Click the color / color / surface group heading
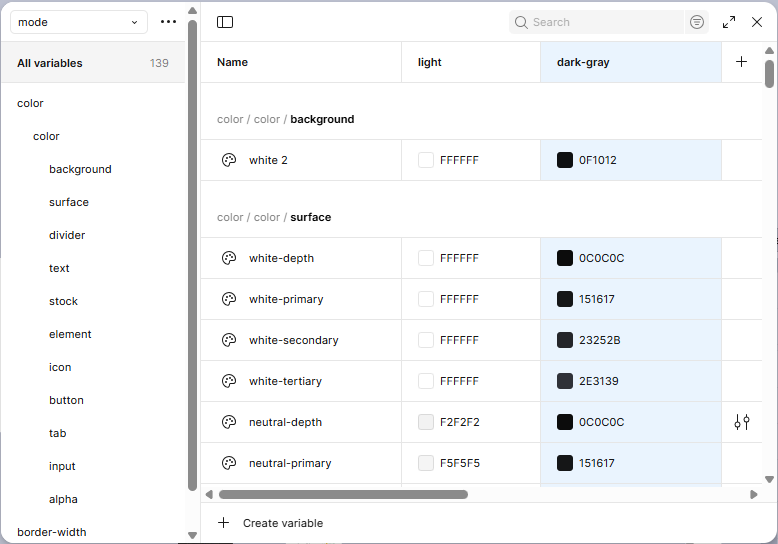The height and width of the screenshot is (544, 778). tap(274, 217)
